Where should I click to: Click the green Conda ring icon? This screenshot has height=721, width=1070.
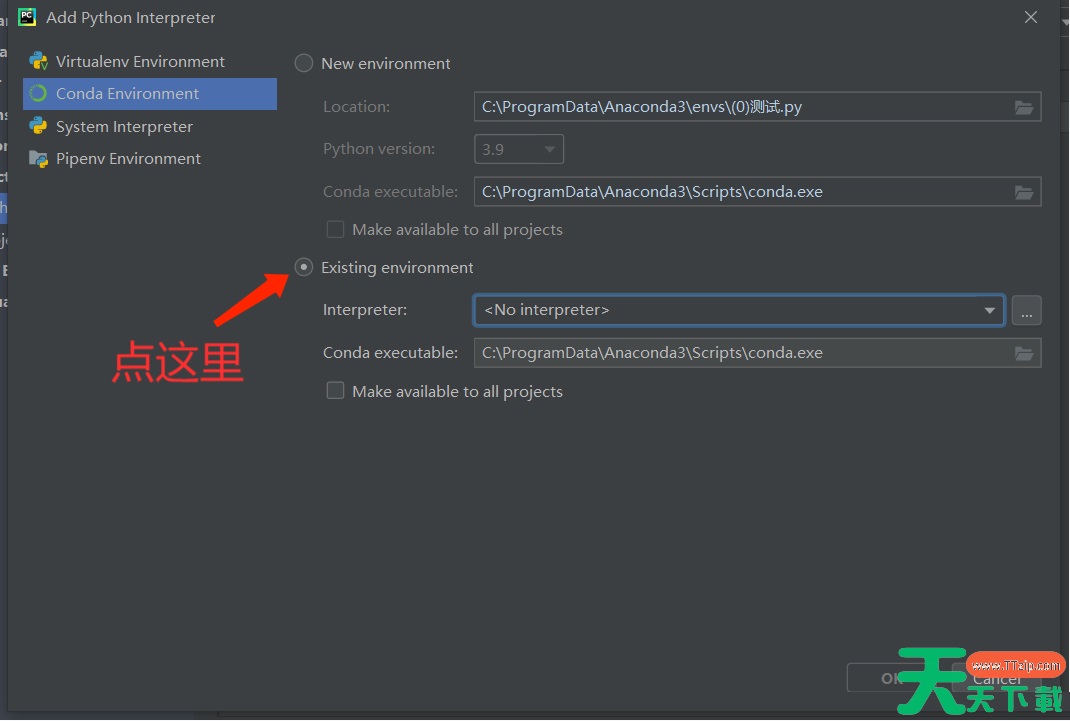coord(38,93)
